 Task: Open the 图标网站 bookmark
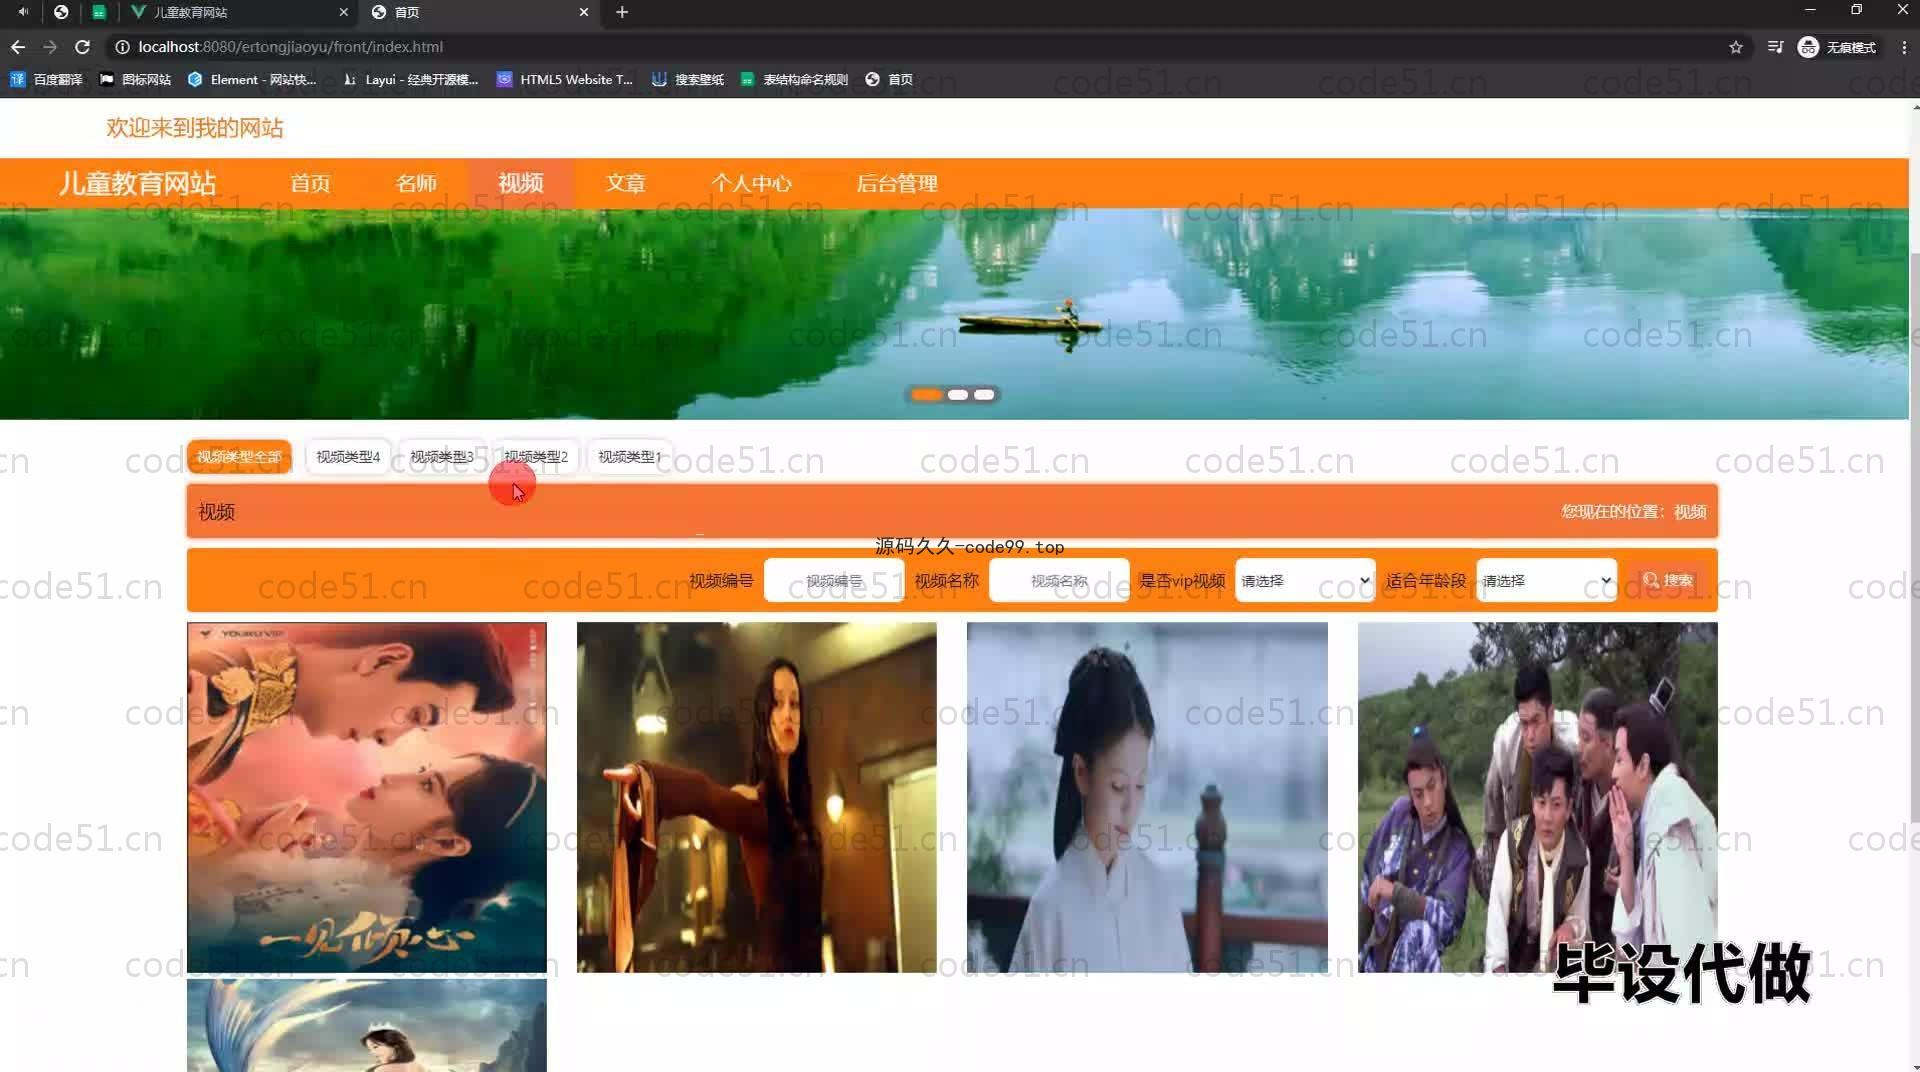coord(135,79)
